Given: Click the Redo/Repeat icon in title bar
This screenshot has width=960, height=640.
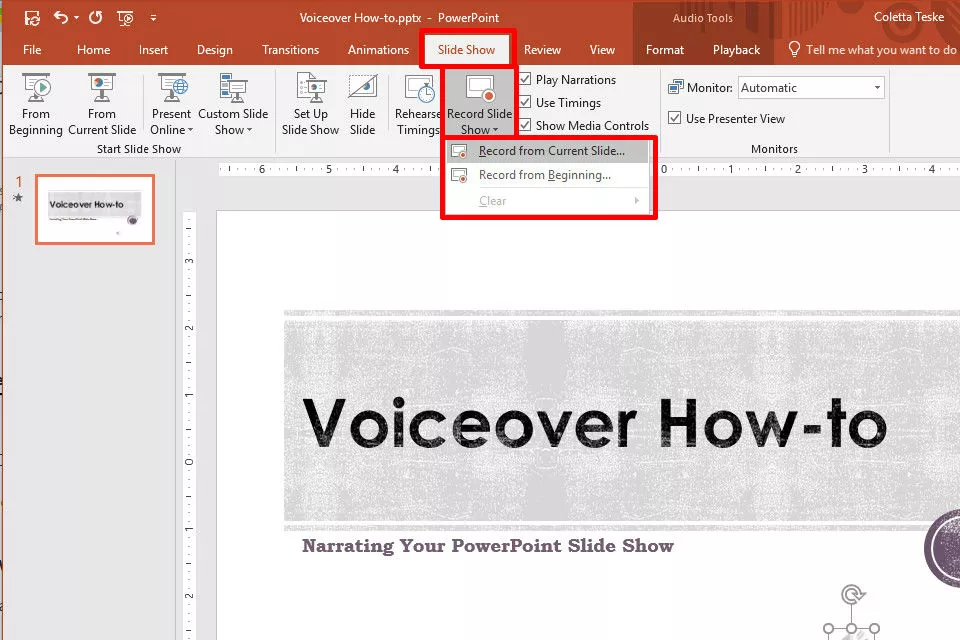Looking at the screenshot, I should pos(96,18).
